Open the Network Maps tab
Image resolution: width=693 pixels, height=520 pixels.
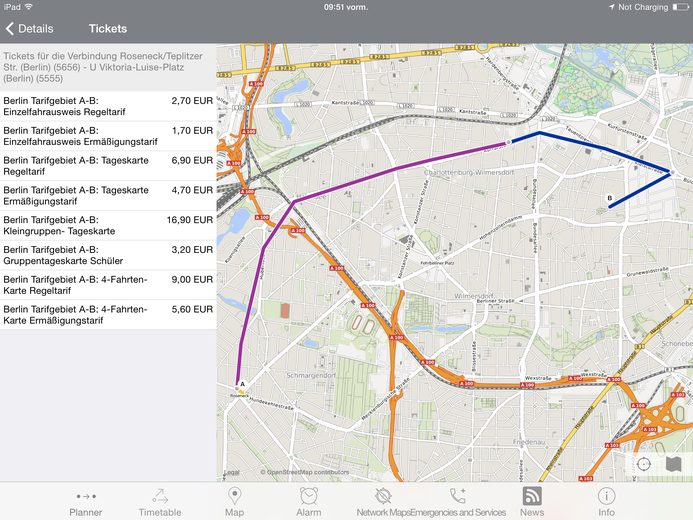tap(383, 503)
